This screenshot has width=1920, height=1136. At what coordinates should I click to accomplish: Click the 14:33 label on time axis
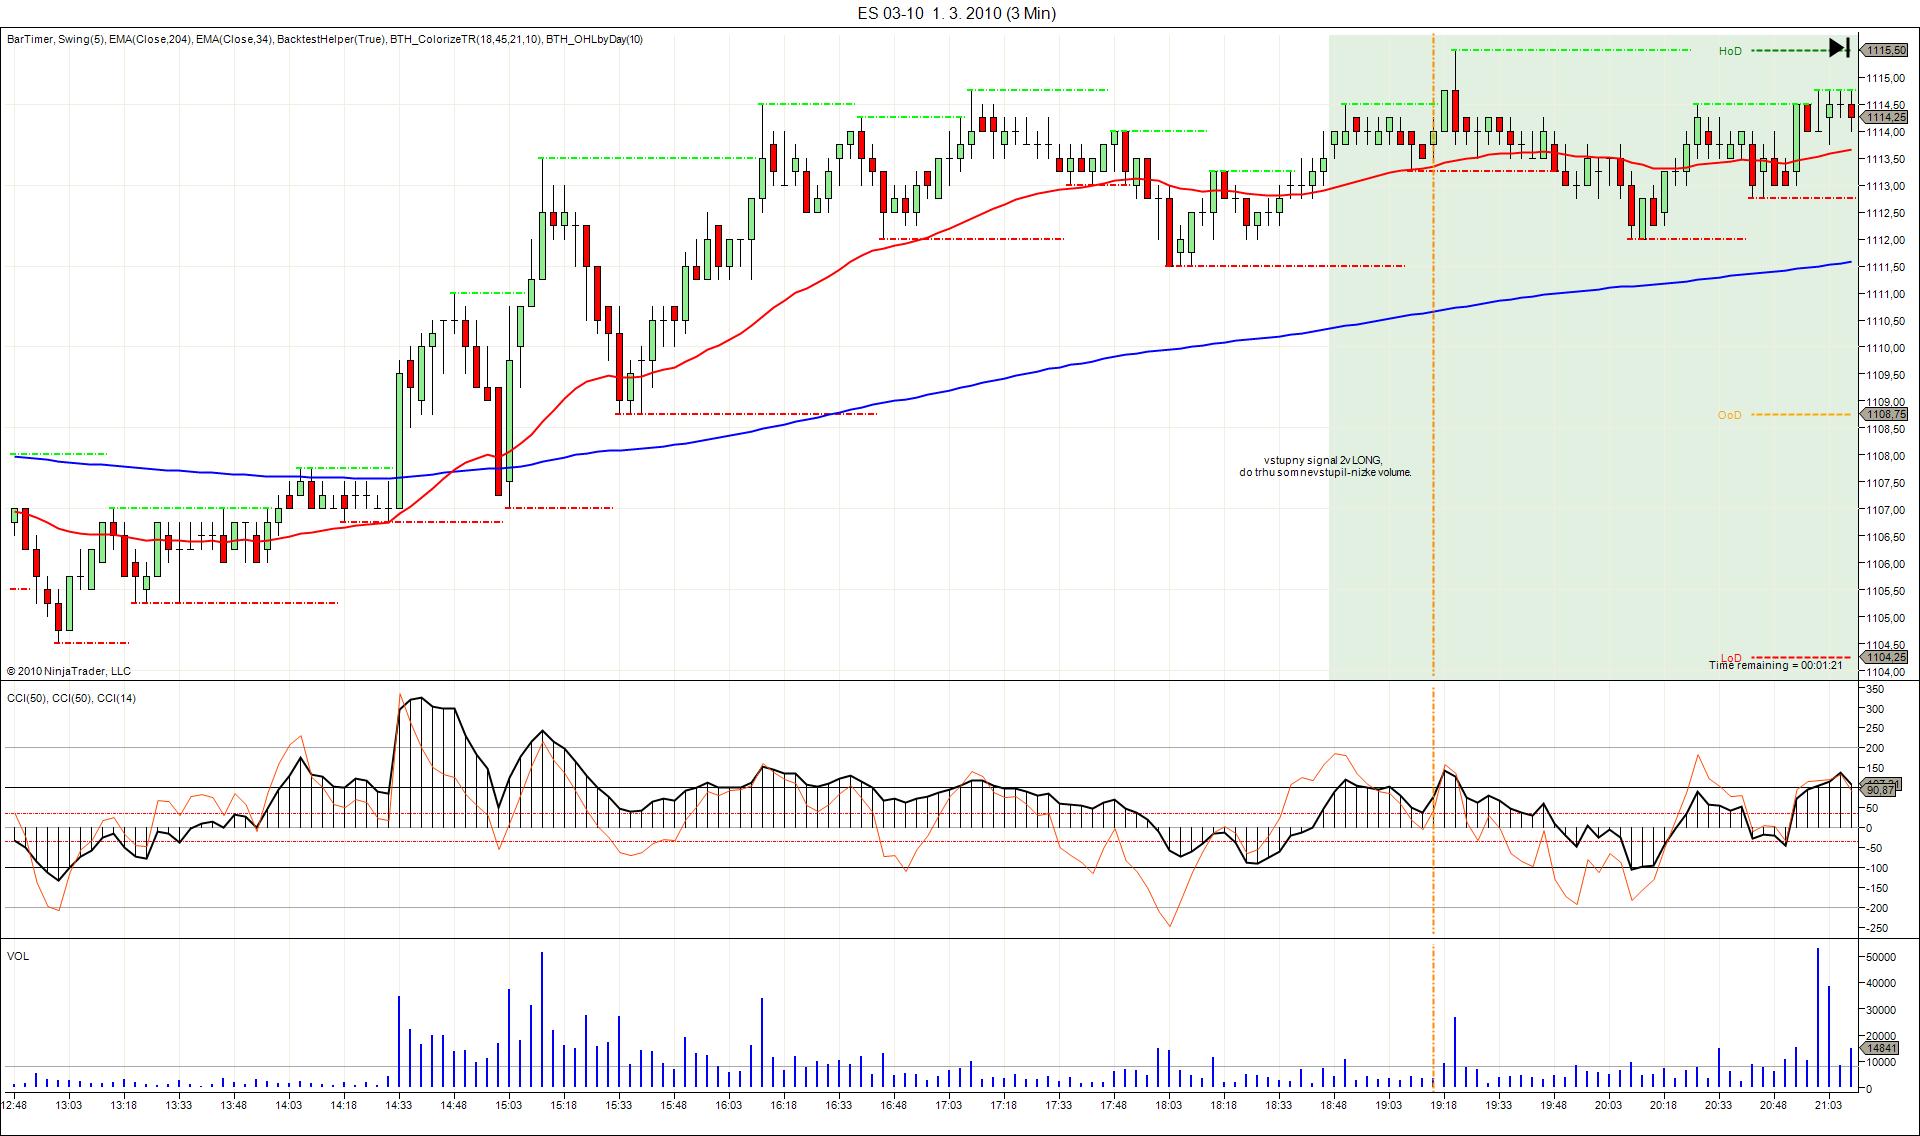coord(398,1105)
